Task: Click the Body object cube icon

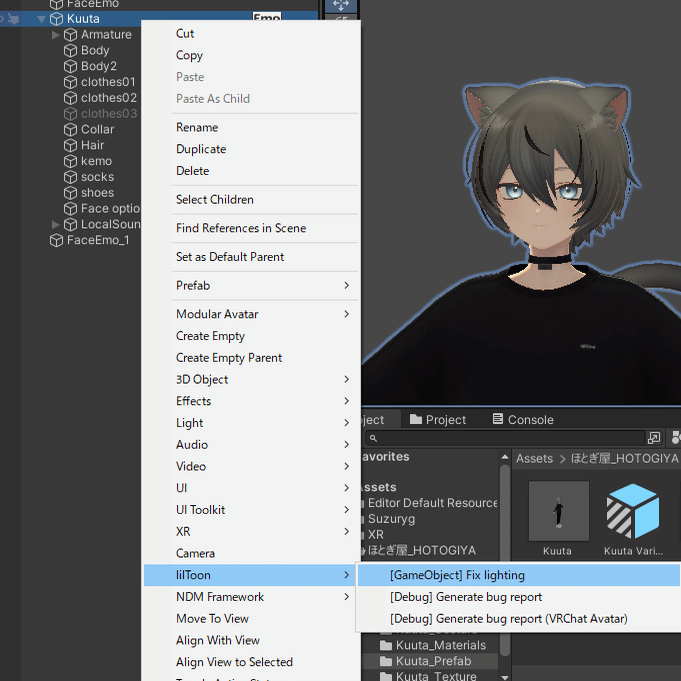Action: point(70,50)
